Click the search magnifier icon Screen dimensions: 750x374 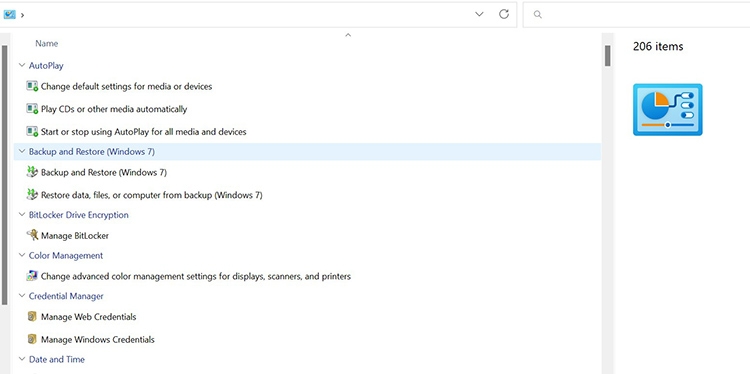click(x=538, y=15)
